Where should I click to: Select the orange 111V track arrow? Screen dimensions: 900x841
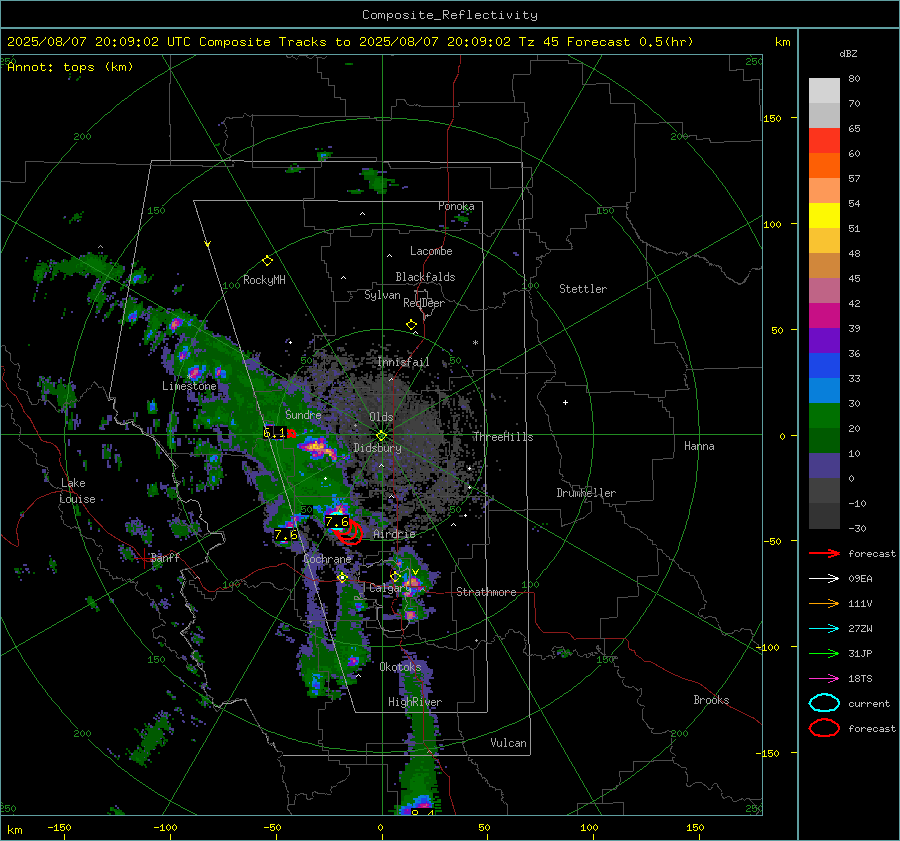pyautogui.click(x=824, y=603)
